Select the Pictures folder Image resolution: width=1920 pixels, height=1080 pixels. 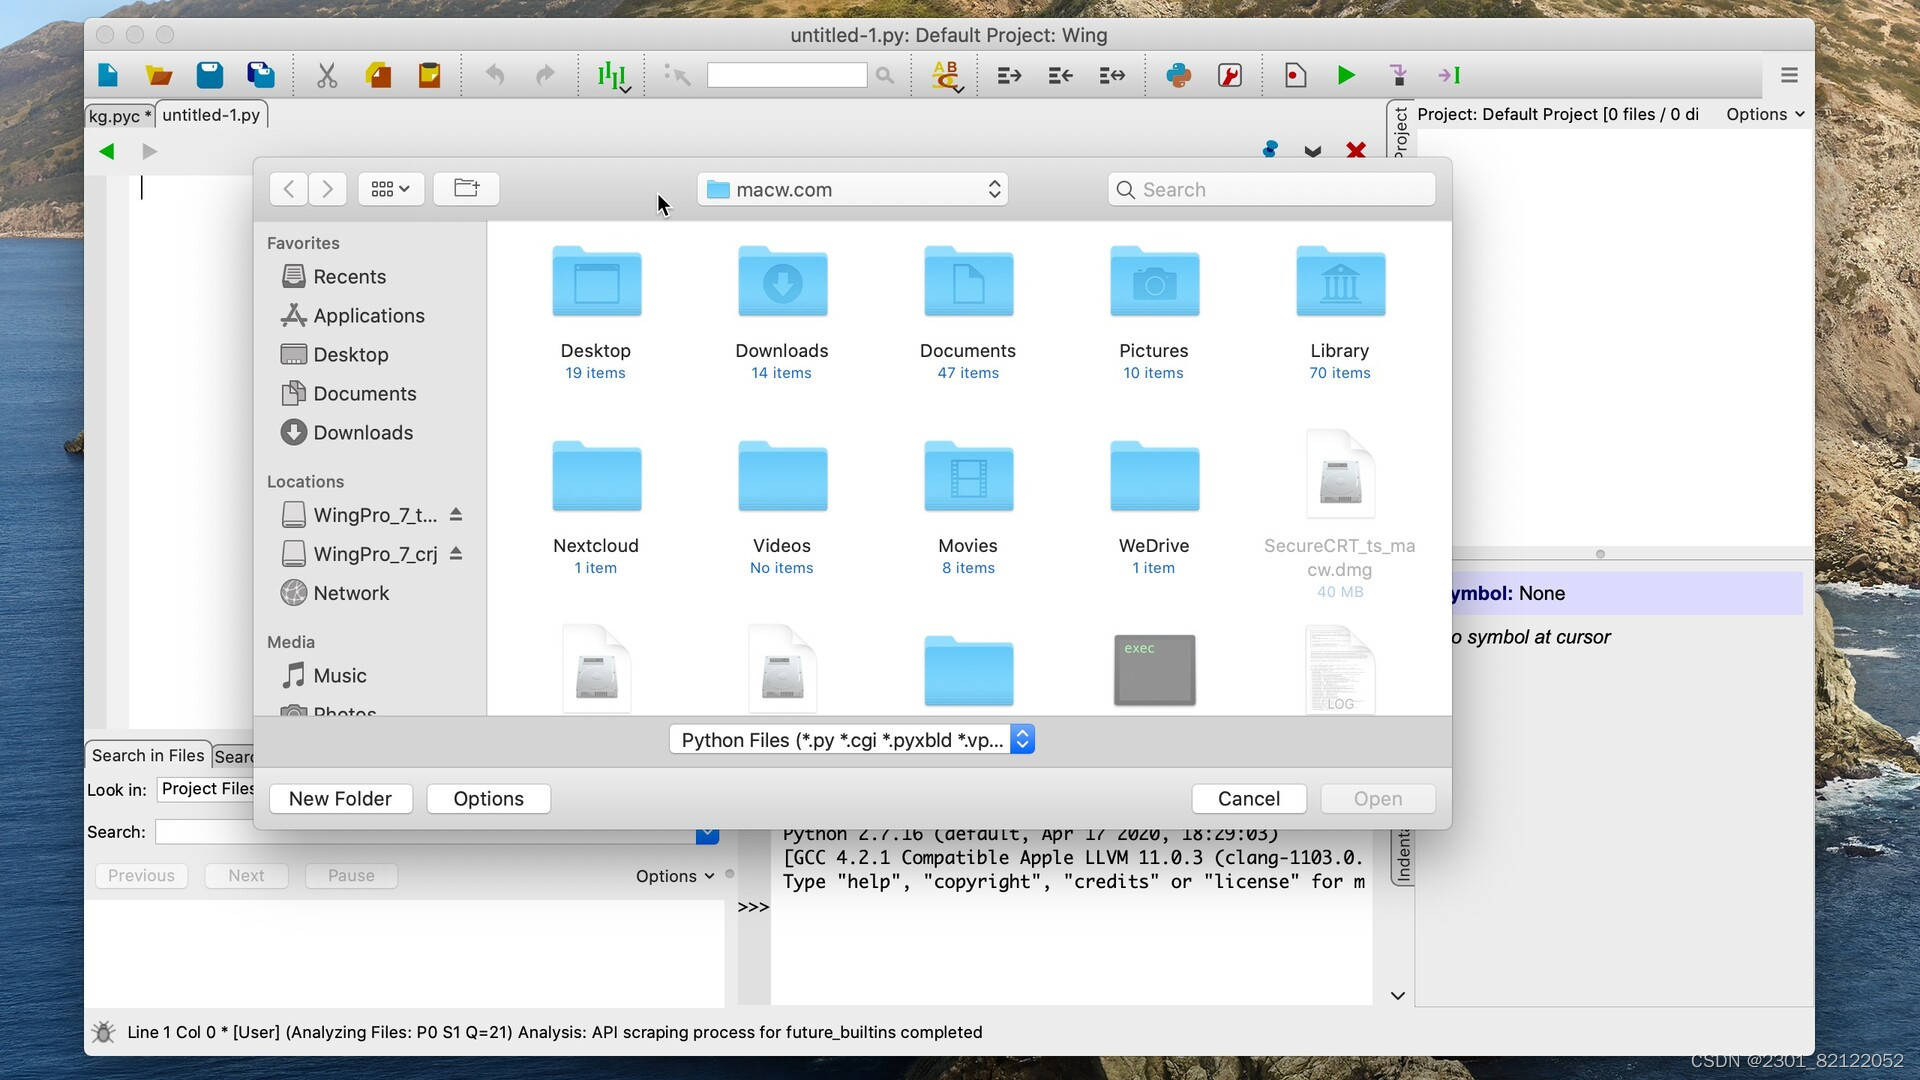point(1154,282)
